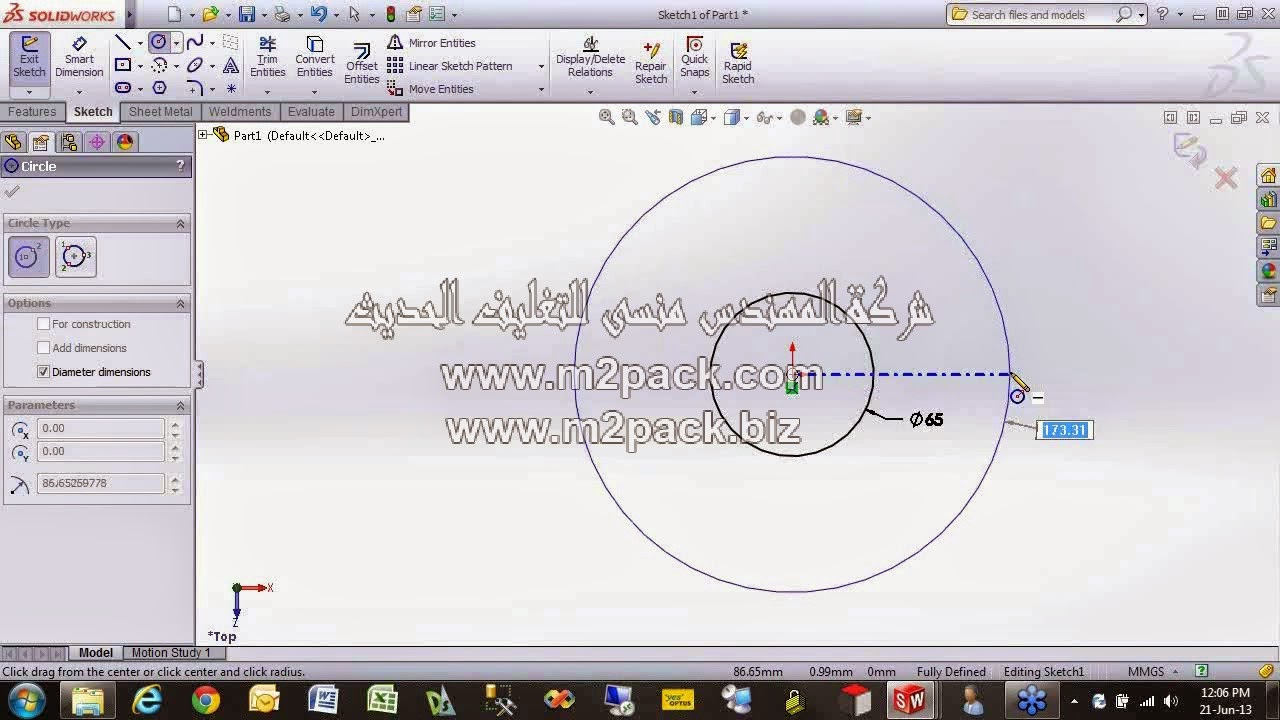This screenshot has height=720, width=1280.
Task: Click Rapid Sketch
Action: (738, 63)
